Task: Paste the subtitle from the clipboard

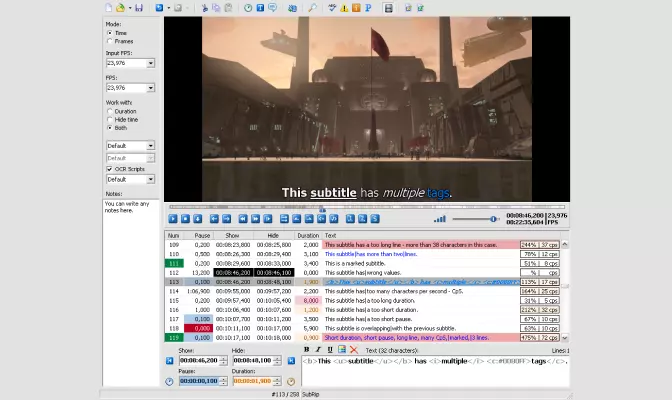Action: coord(228,8)
